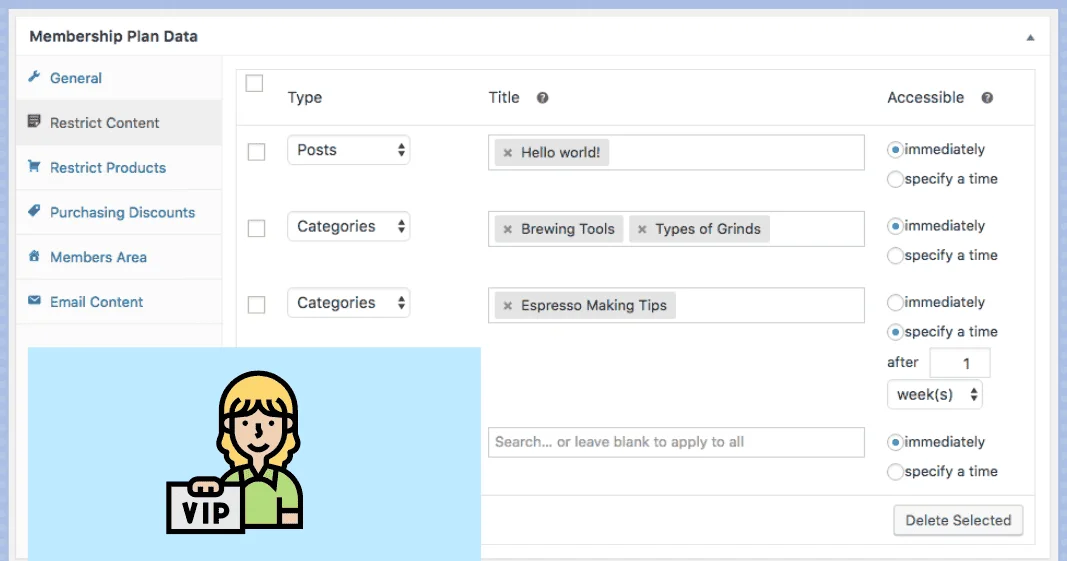Click the Search or leave blank field
Screen dimensions: 1067x561
(676, 443)
